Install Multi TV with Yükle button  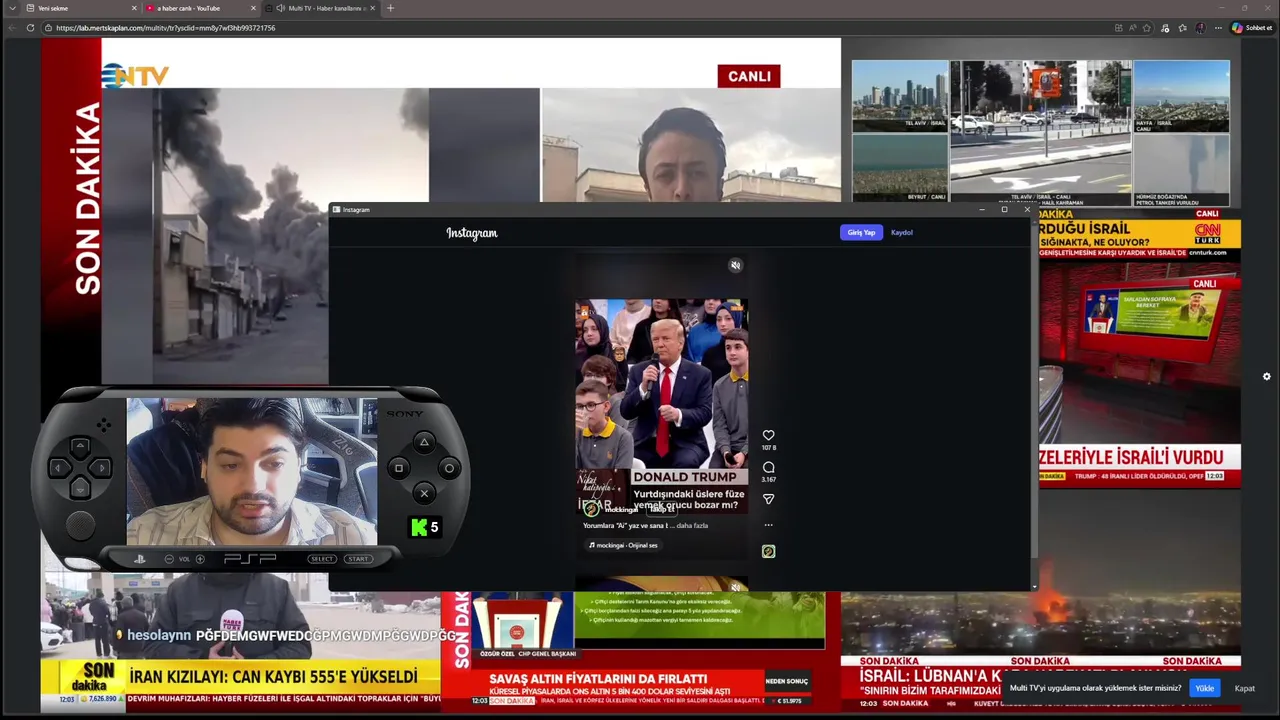tap(1205, 688)
